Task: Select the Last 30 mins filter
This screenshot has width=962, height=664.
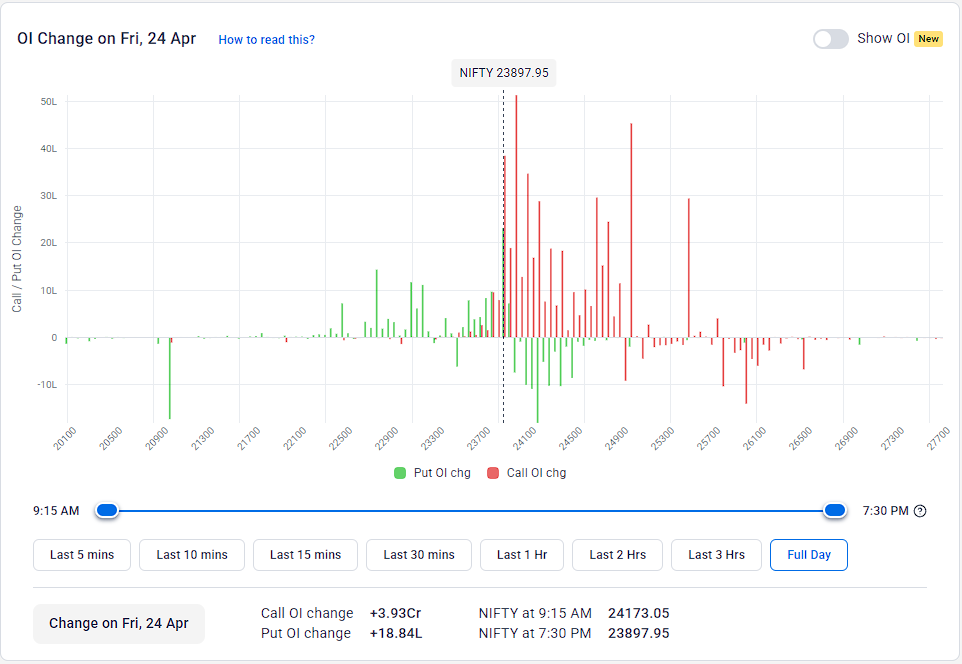Action: click(x=418, y=555)
